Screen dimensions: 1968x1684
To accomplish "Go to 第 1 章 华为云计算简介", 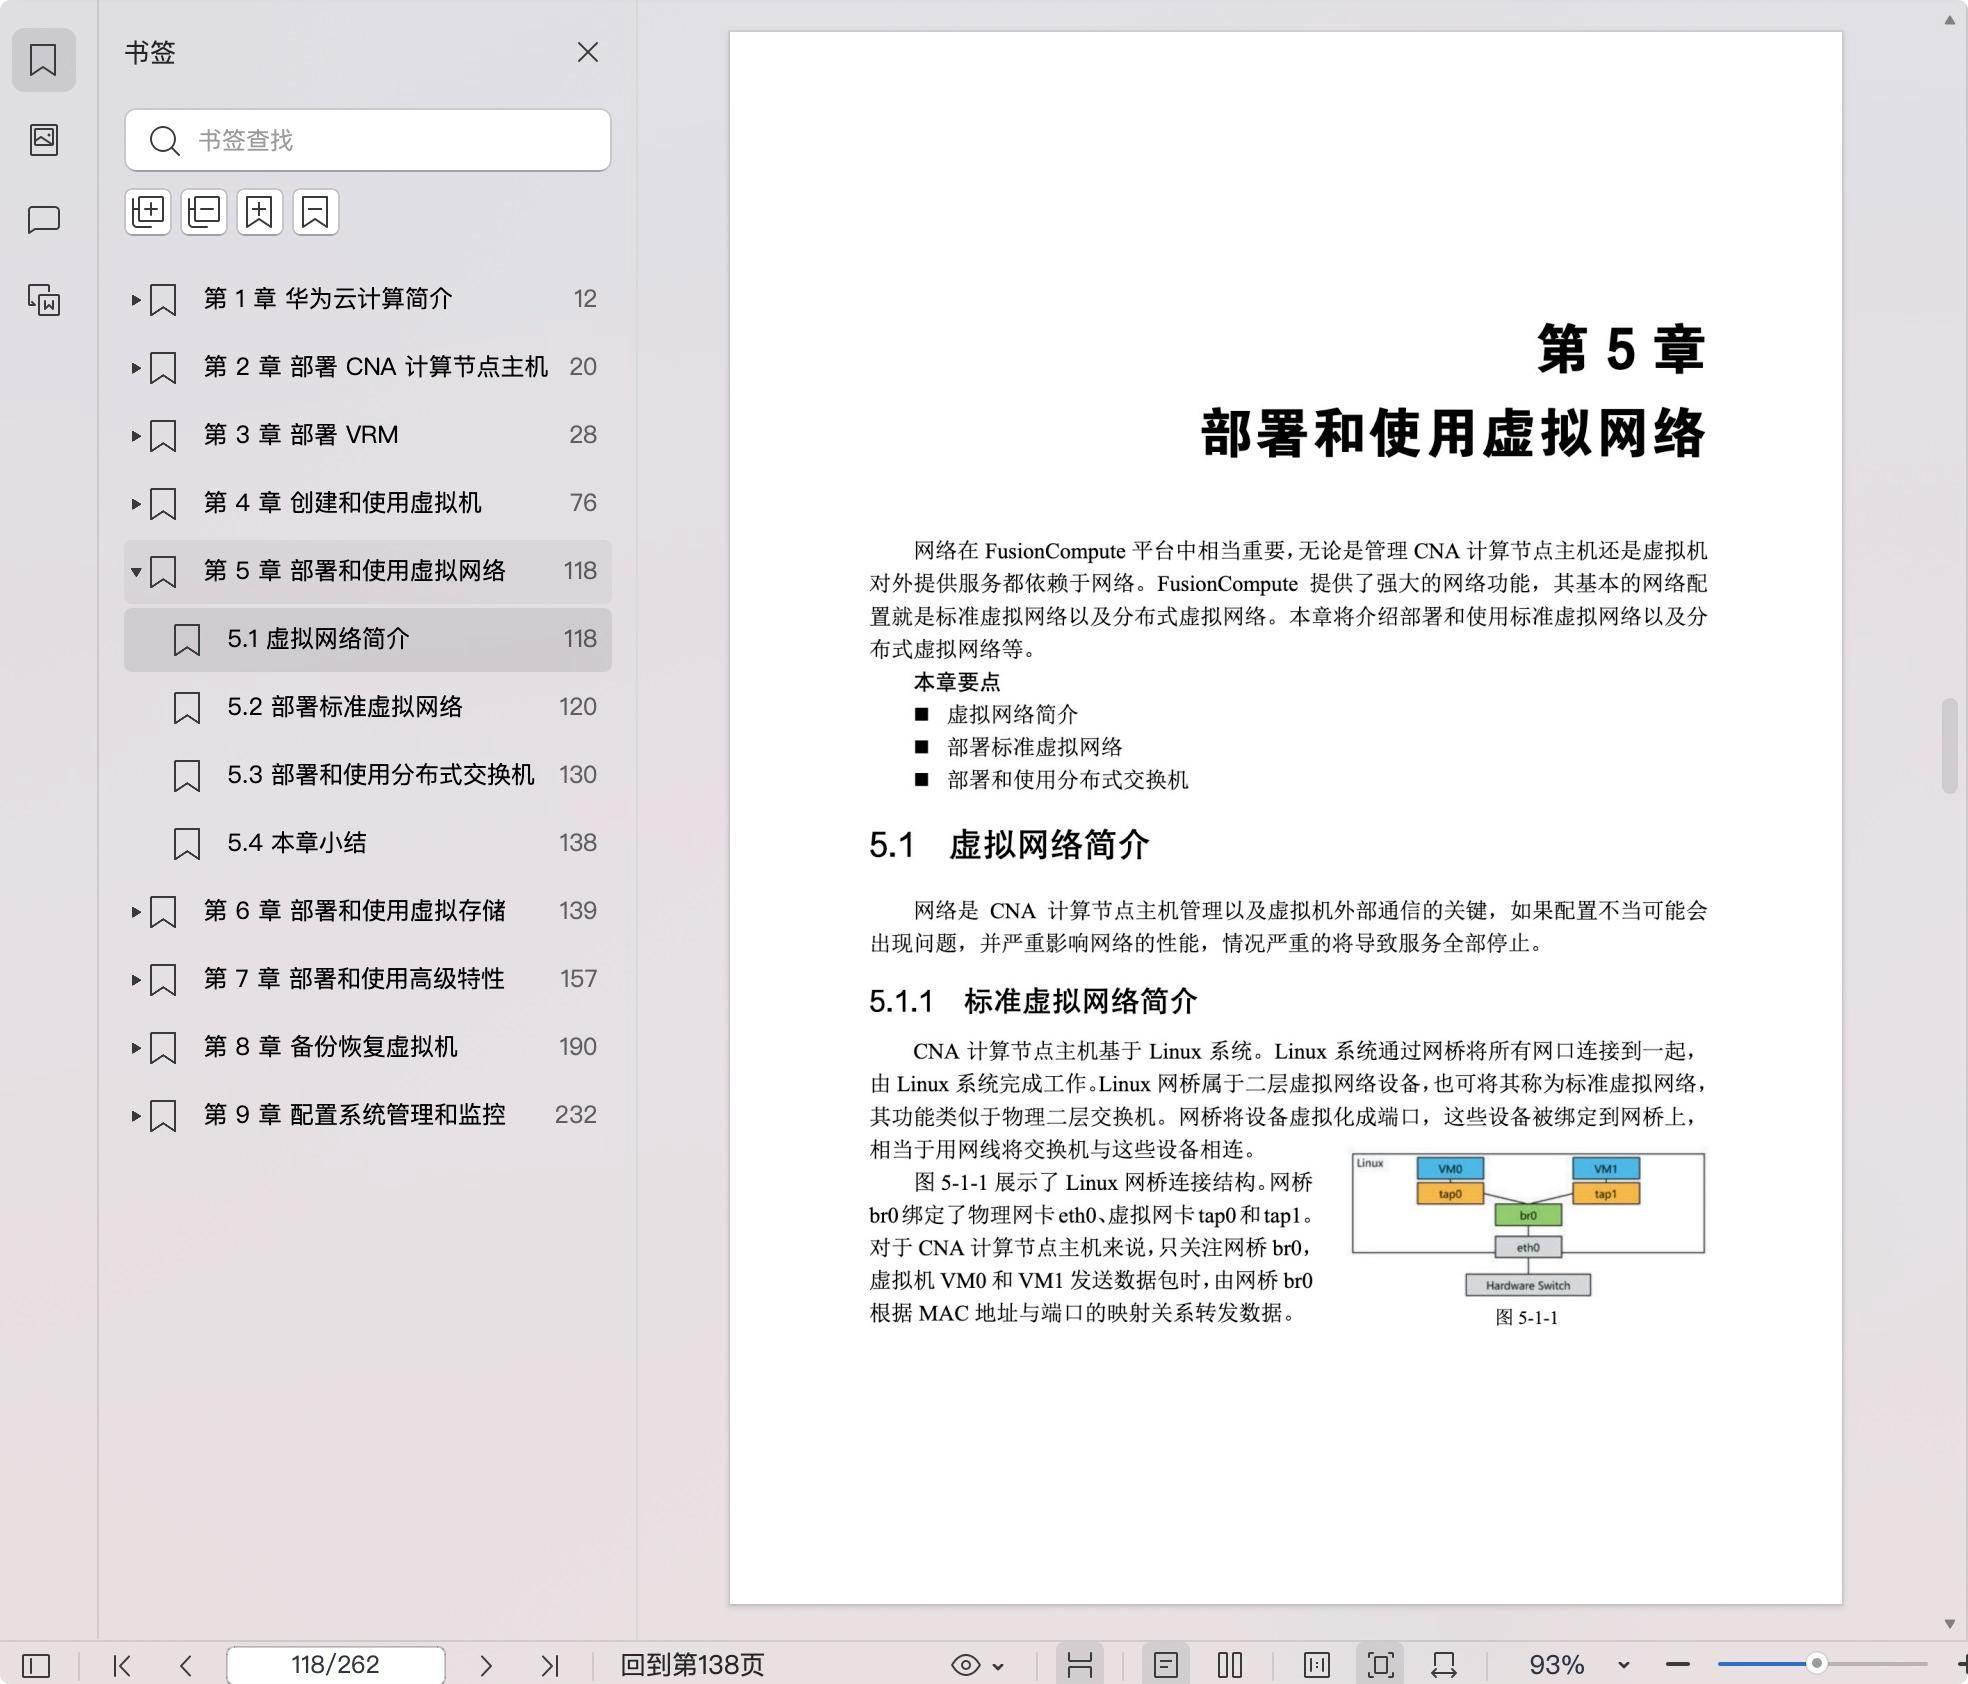I will (368, 299).
